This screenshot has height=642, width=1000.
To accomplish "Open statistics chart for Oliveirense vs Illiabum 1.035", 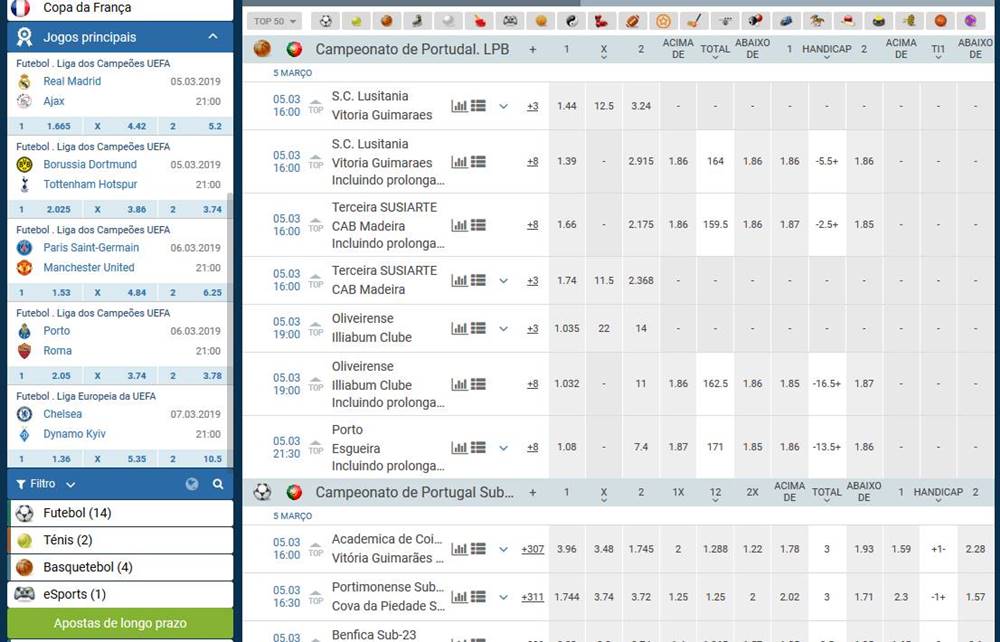I will (x=459, y=328).
